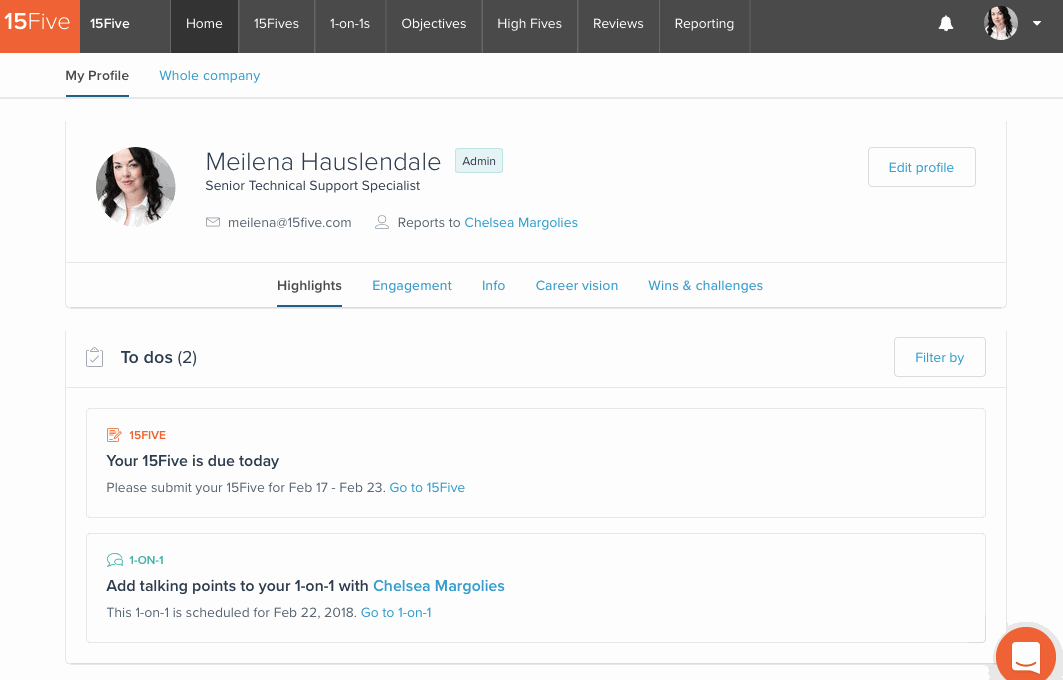Open the Wins & challenges tab
The height and width of the screenshot is (680, 1063).
click(705, 285)
